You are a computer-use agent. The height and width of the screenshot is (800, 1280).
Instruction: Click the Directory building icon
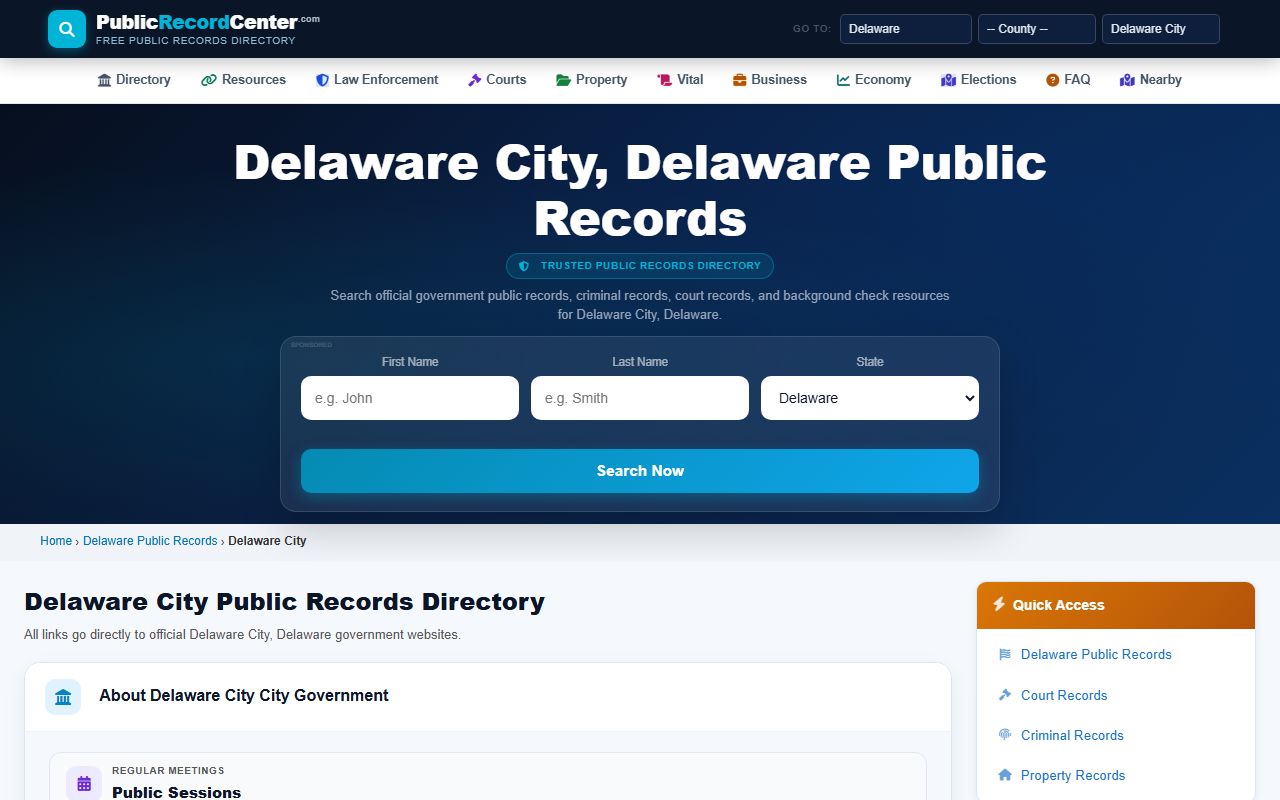tap(104, 80)
